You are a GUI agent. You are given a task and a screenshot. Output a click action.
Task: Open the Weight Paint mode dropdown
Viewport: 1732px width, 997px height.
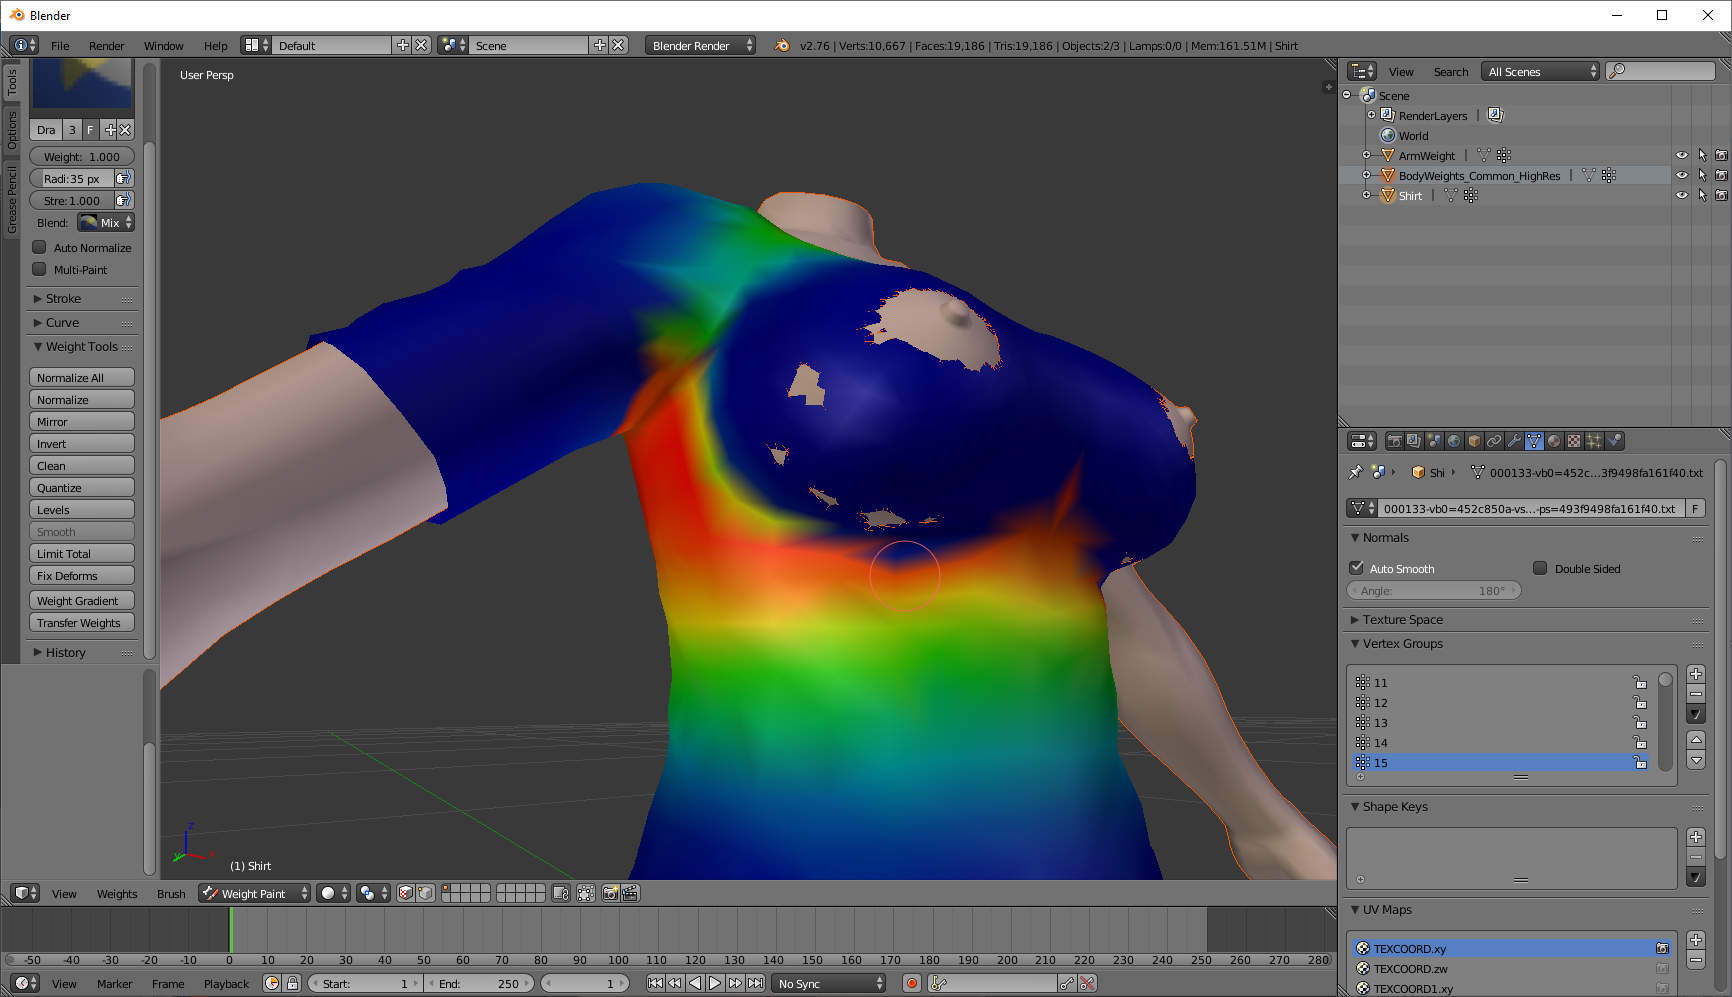(x=255, y=893)
